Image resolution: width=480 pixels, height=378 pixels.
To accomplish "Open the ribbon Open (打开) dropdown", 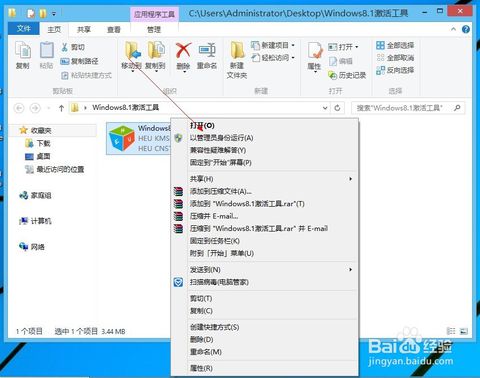I will click(x=343, y=47).
